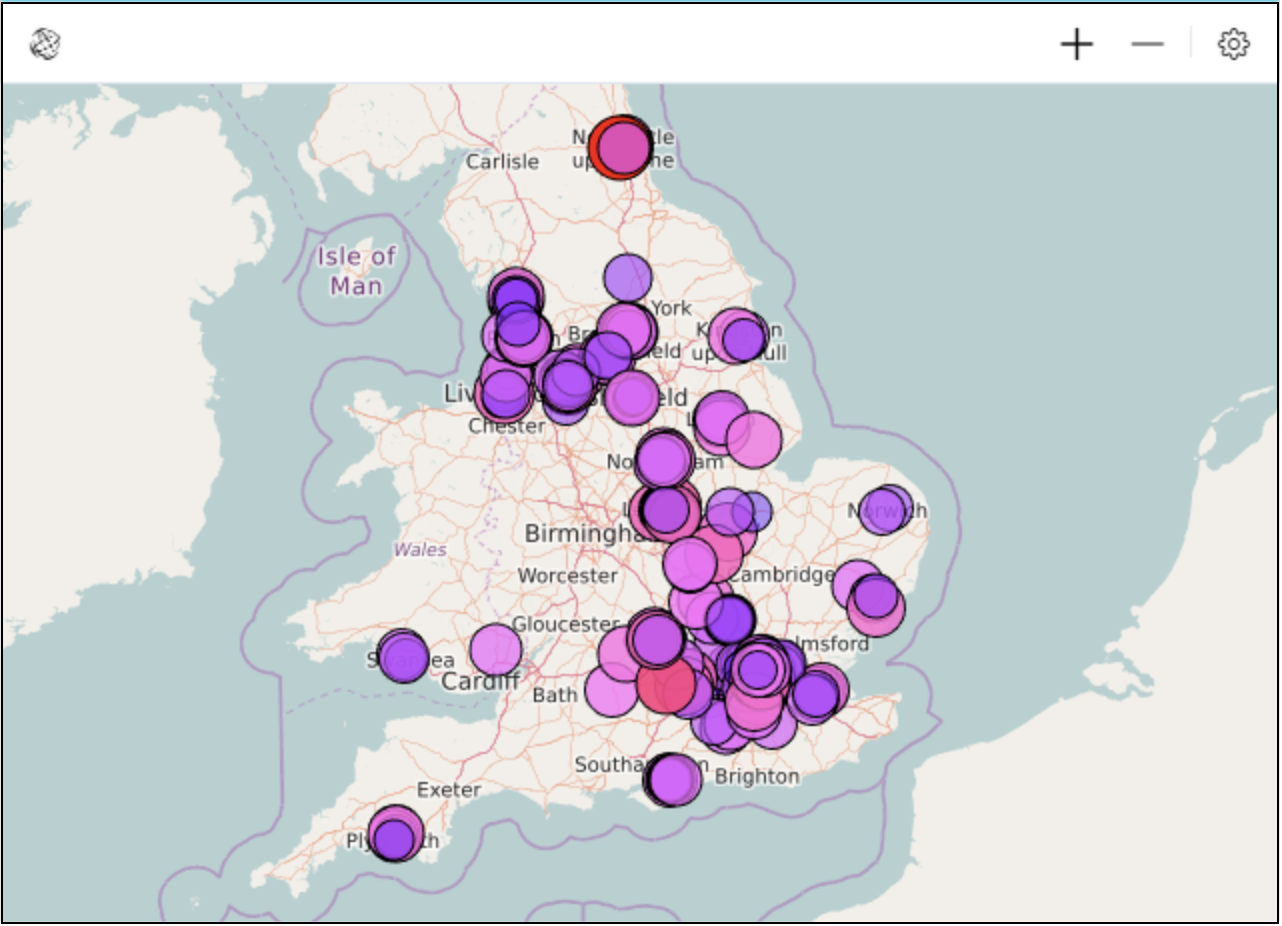Click the purple marker at Swansea
Screen dimensions: 1282x926
404,658
